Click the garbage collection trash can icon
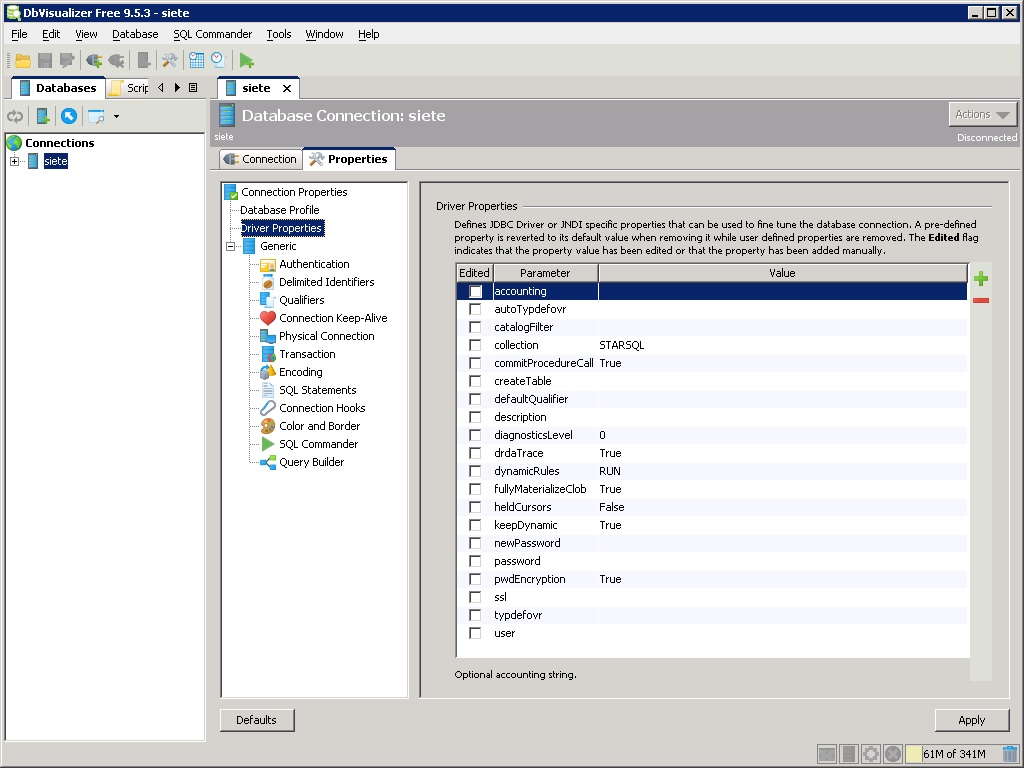The height and width of the screenshot is (768, 1024). [1010, 754]
